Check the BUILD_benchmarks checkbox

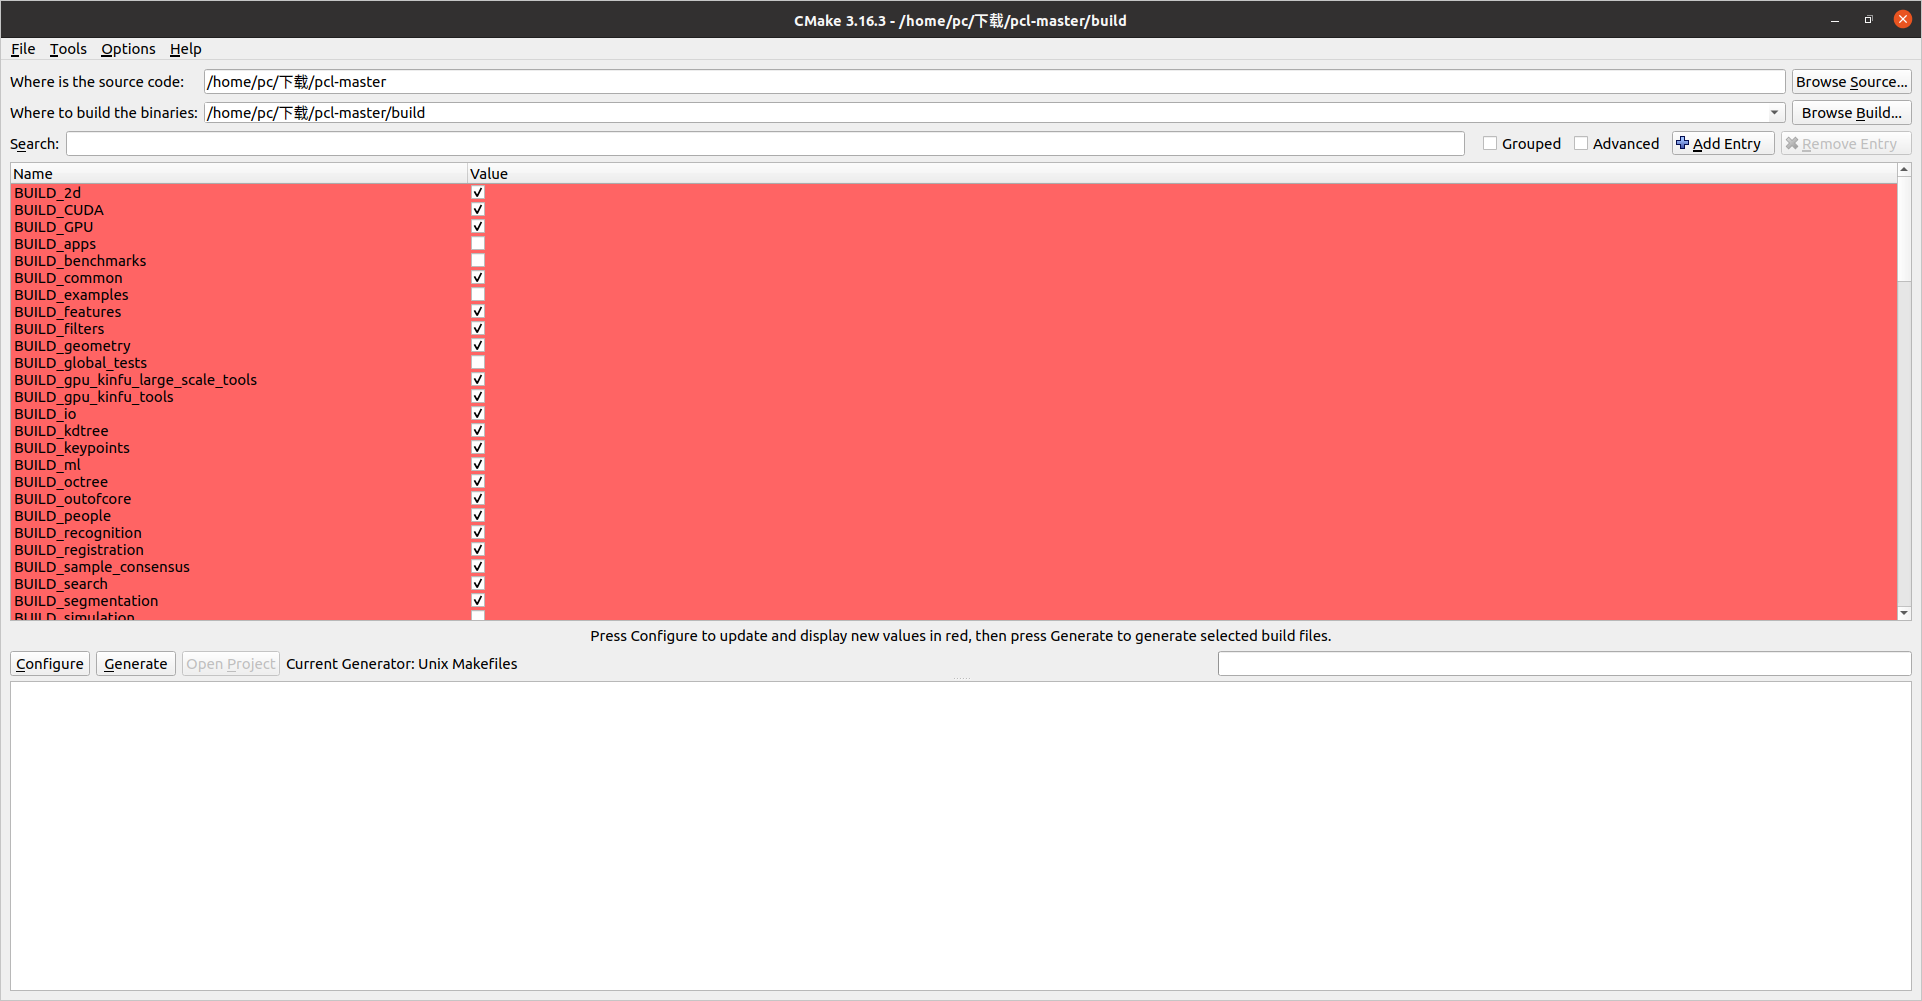(478, 261)
